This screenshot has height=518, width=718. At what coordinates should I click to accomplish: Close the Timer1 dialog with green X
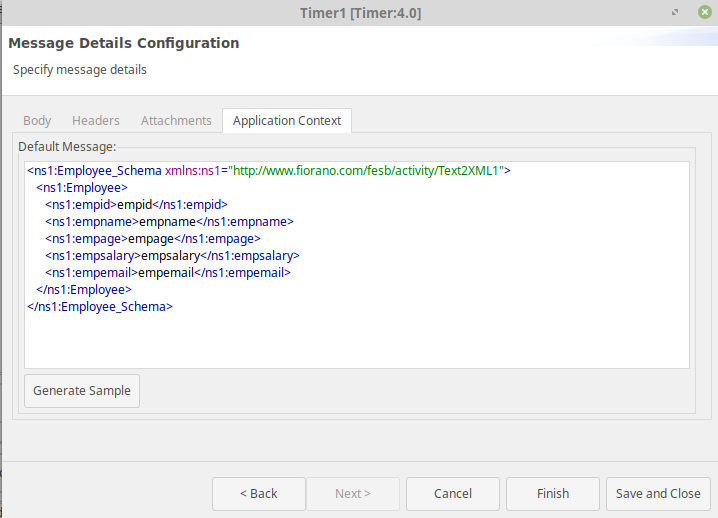click(x=705, y=12)
